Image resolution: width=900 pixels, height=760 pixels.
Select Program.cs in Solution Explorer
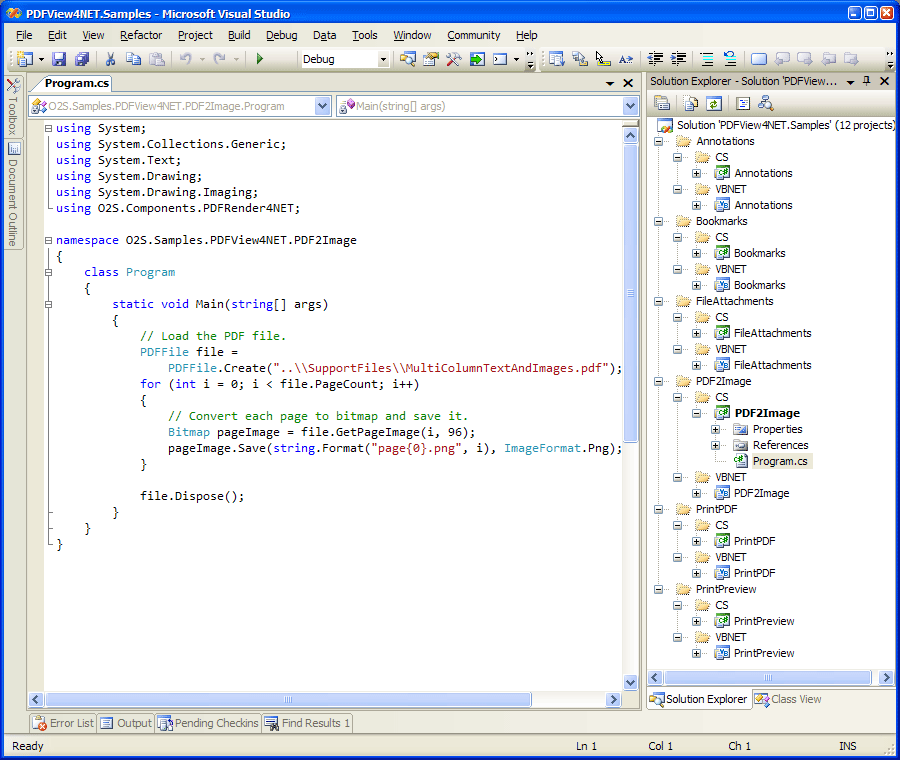[x=781, y=461]
